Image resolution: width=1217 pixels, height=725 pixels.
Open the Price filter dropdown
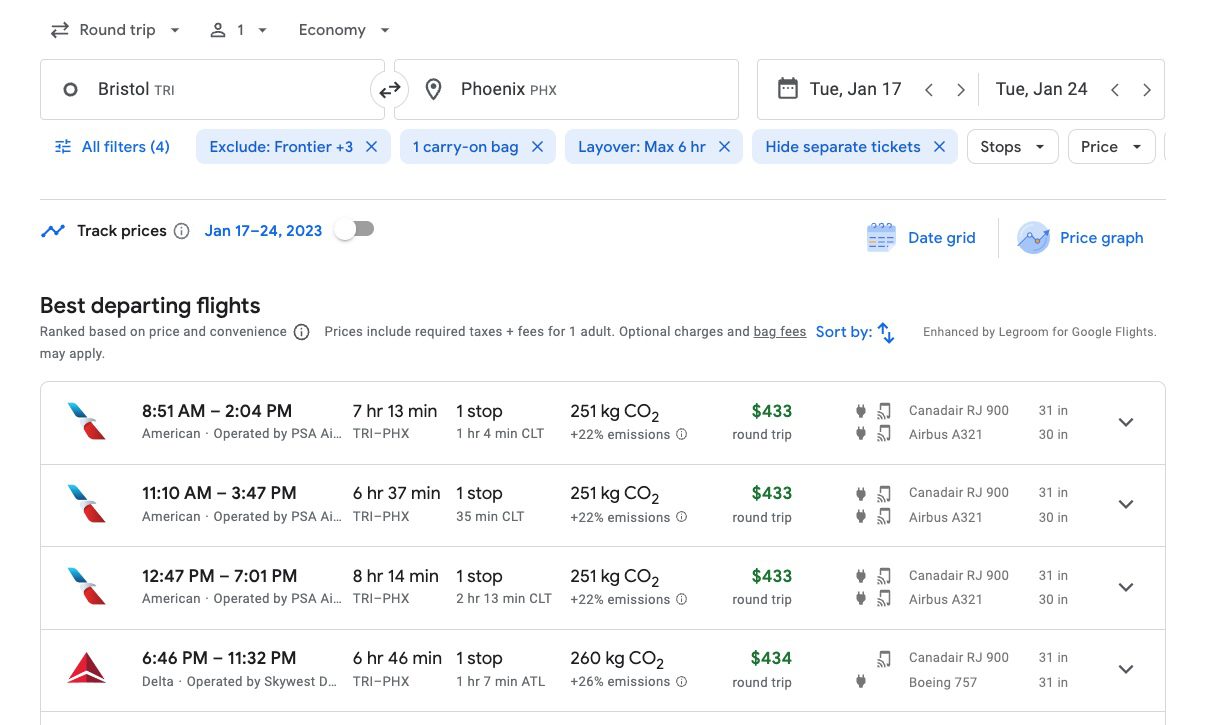coord(1110,146)
